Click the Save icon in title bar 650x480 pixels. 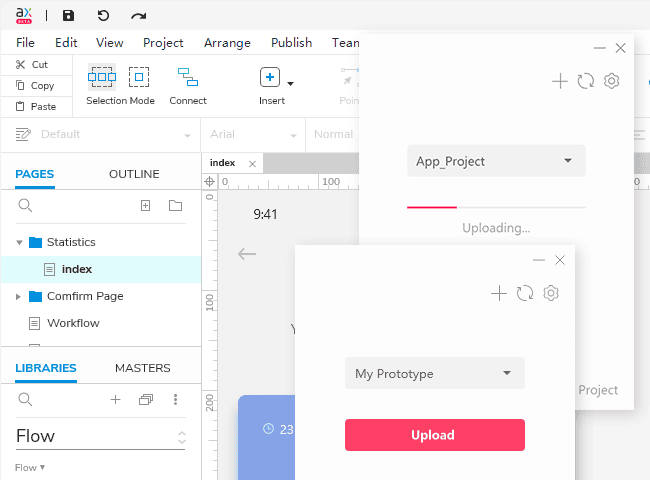(68, 15)
